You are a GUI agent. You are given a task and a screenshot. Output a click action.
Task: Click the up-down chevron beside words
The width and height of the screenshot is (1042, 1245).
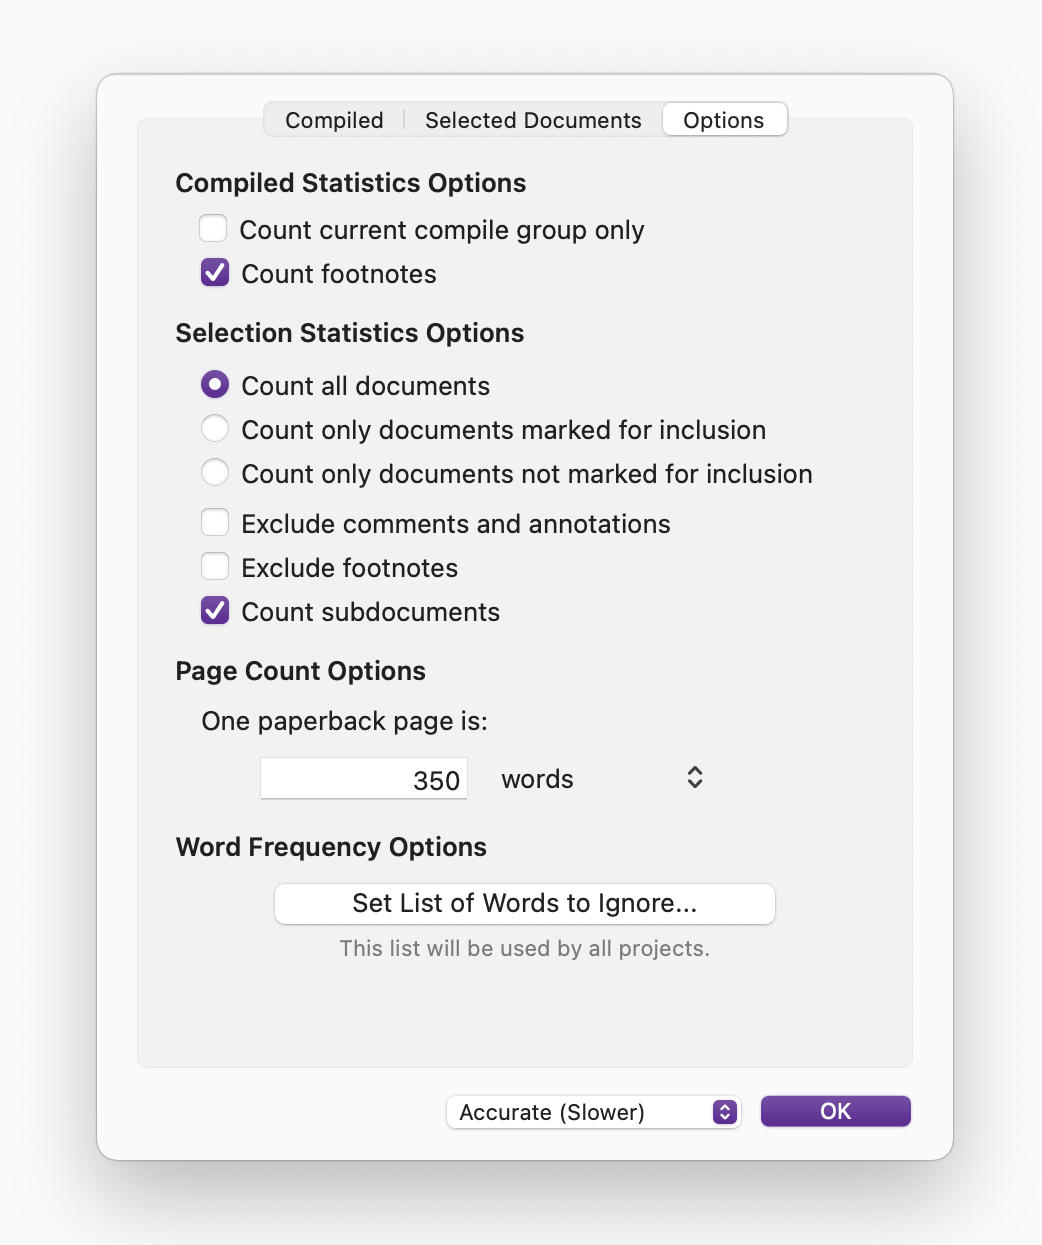[695, 778]
